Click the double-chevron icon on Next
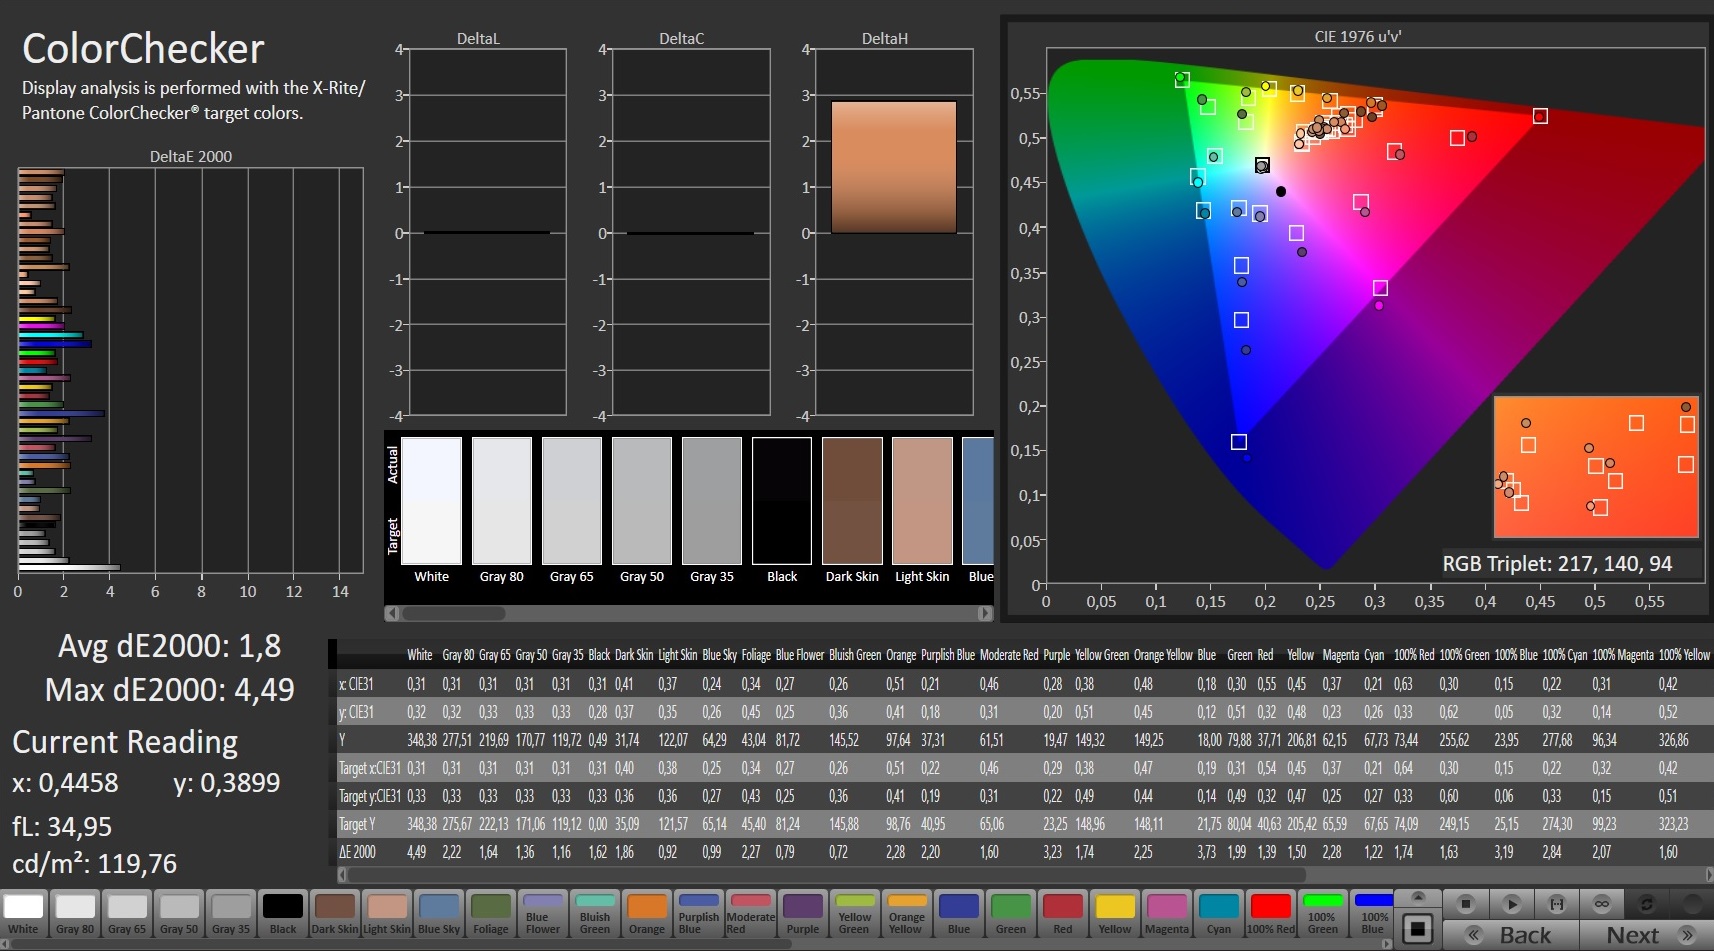The width and height of the screenshot is (1714, 951). coord(1688,936)
